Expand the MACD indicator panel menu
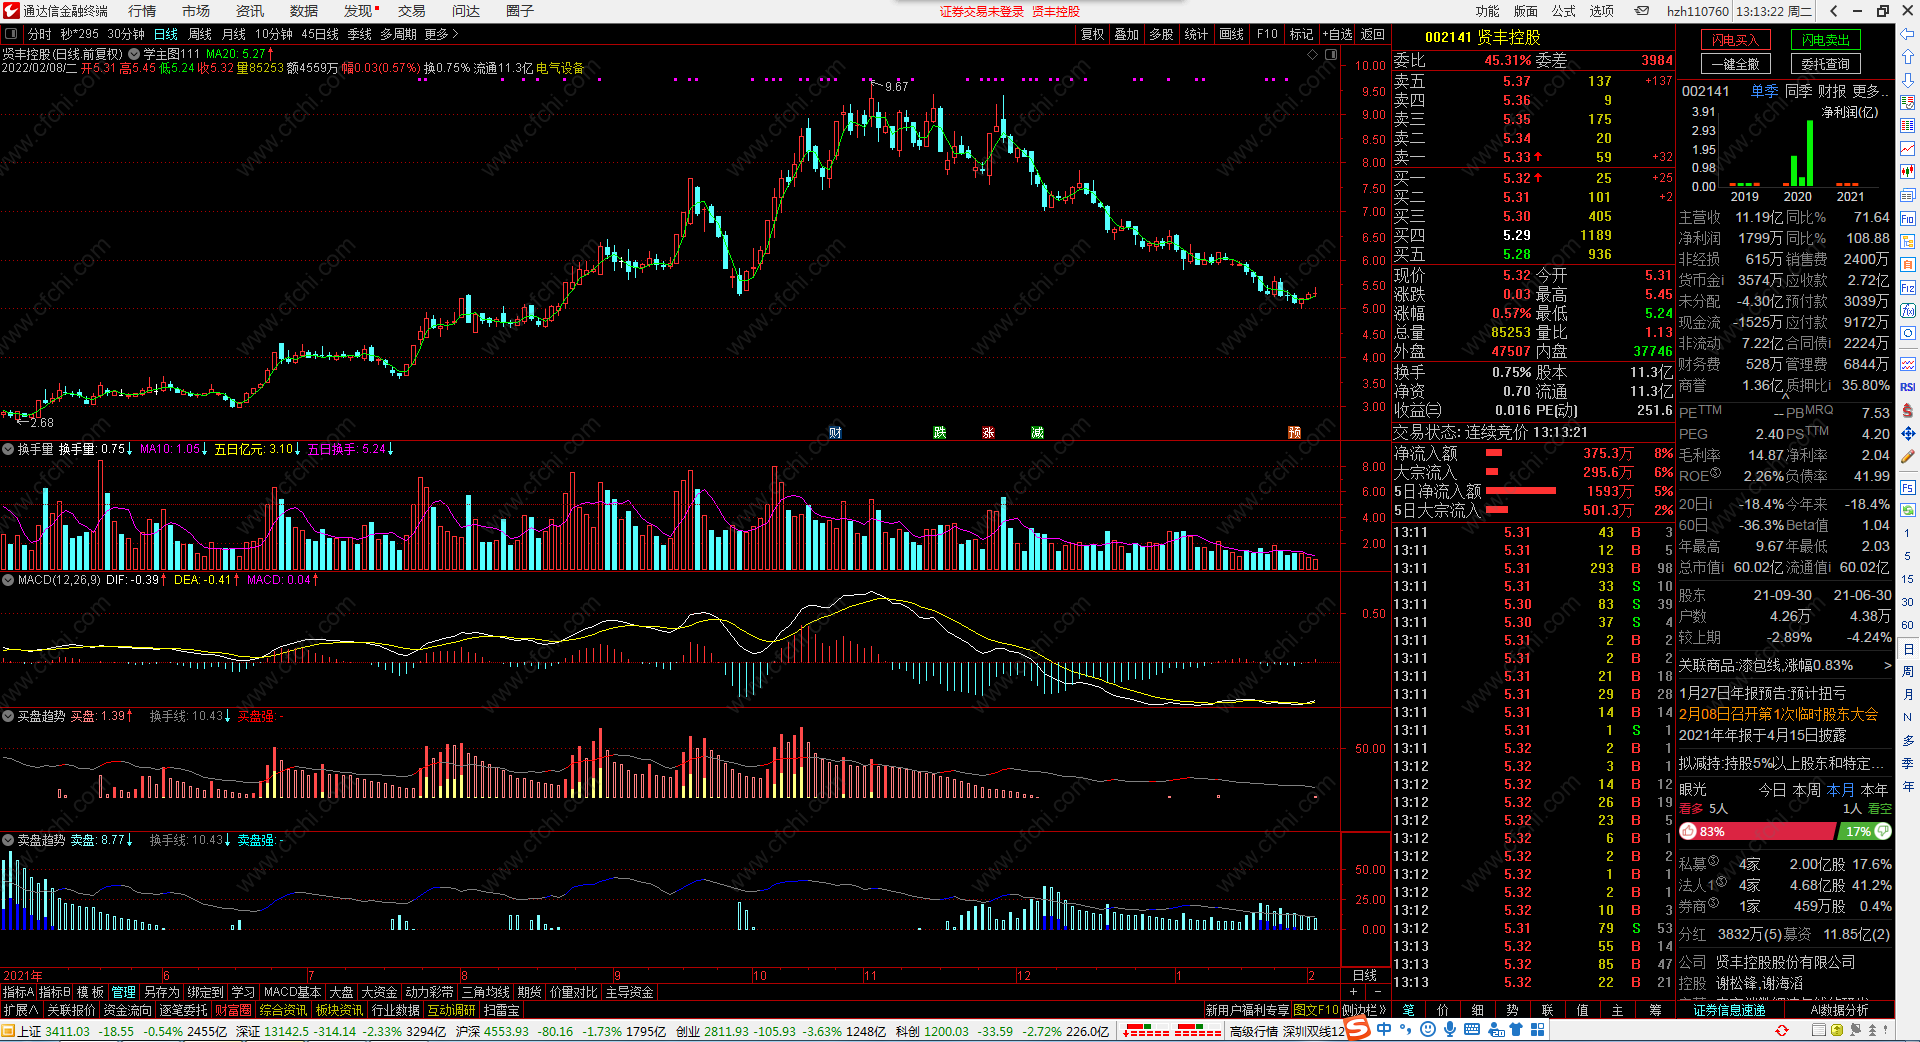The image size is (1920, 1042). 8,579
